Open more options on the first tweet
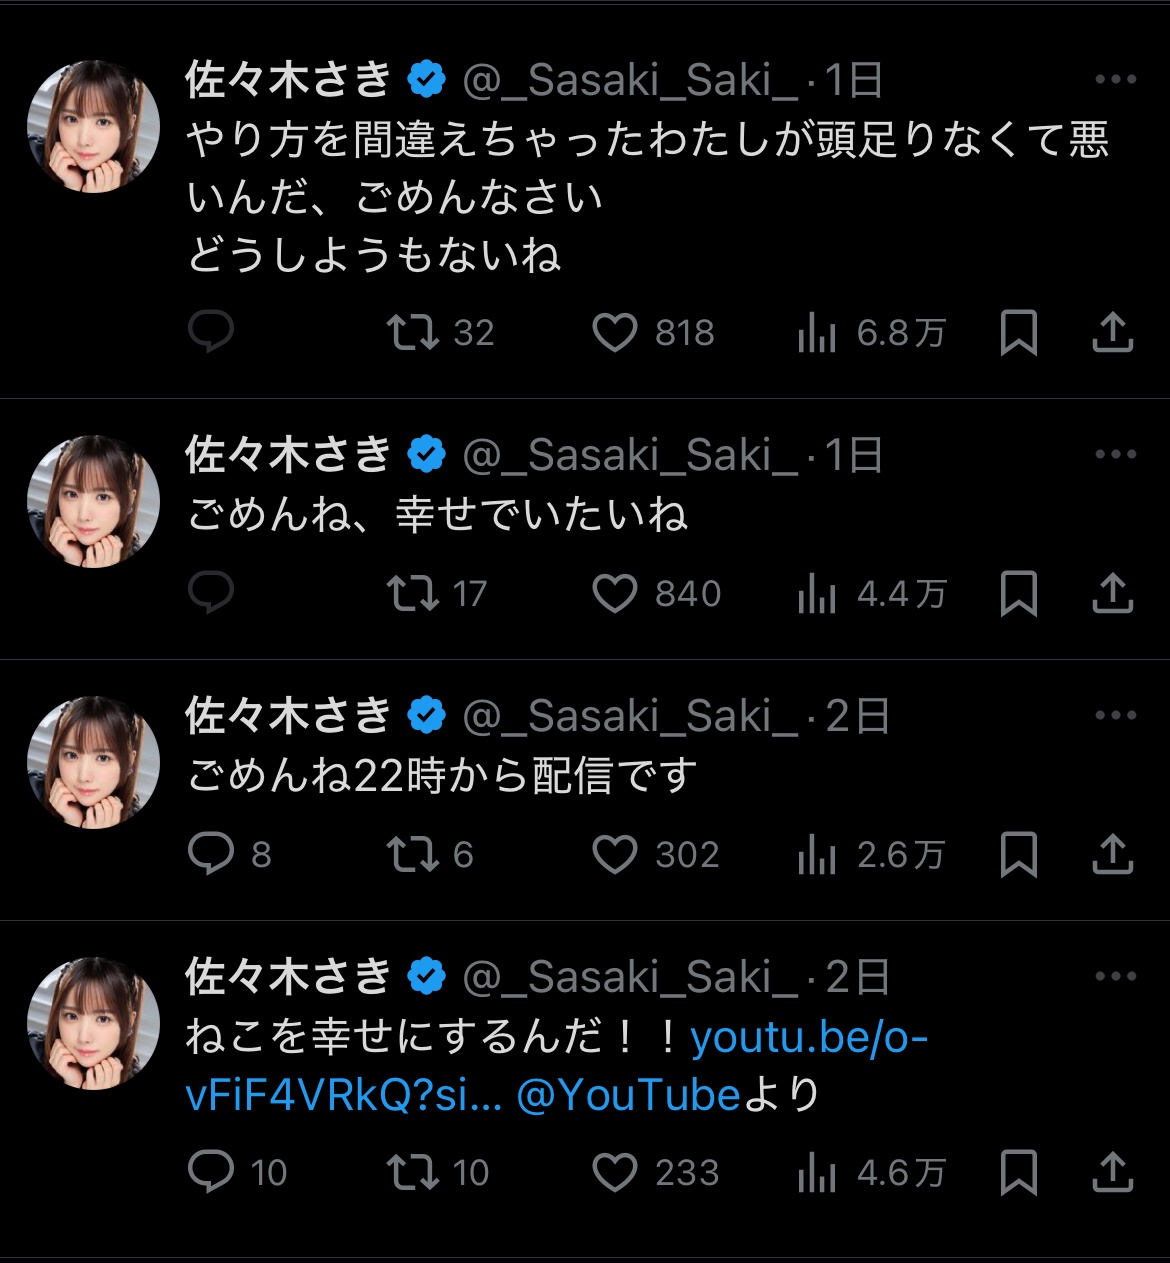 [x=1116, y=80]
